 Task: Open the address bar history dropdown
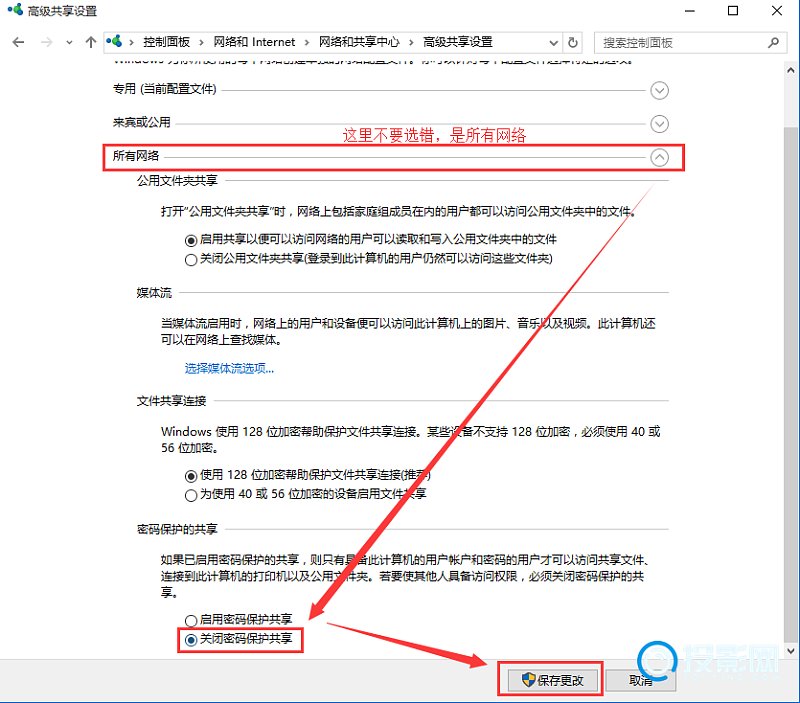point(553,43)
